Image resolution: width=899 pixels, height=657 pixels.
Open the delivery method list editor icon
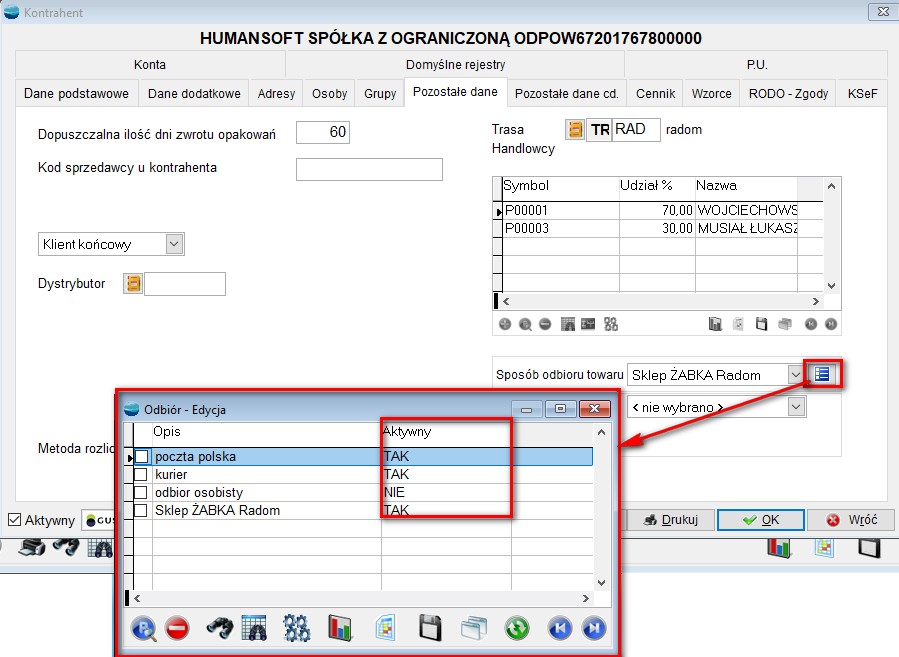[x=821, y=374]
